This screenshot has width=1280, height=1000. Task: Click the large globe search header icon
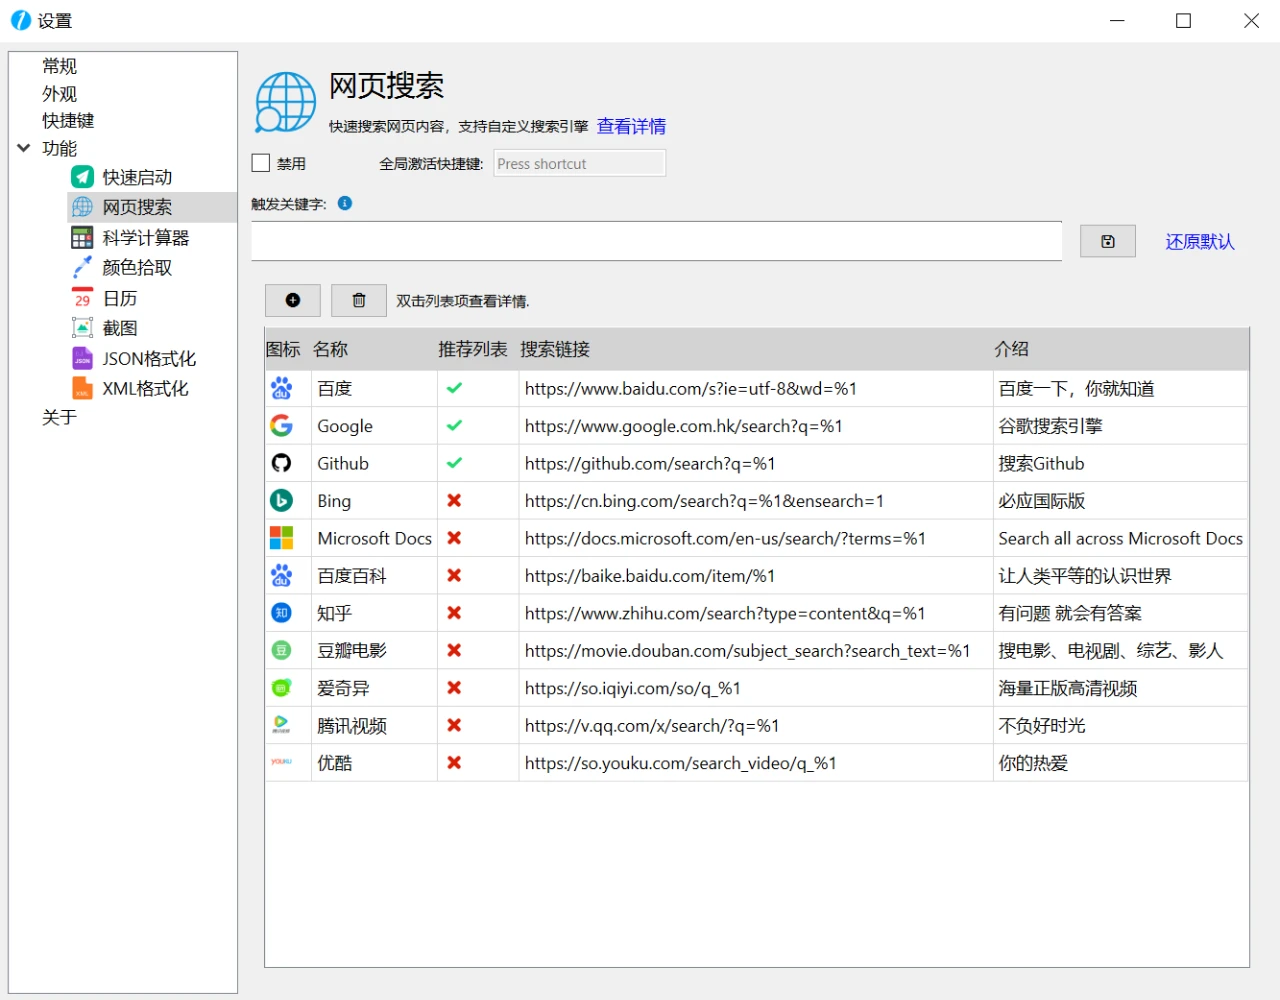click(x=285, y=102)
